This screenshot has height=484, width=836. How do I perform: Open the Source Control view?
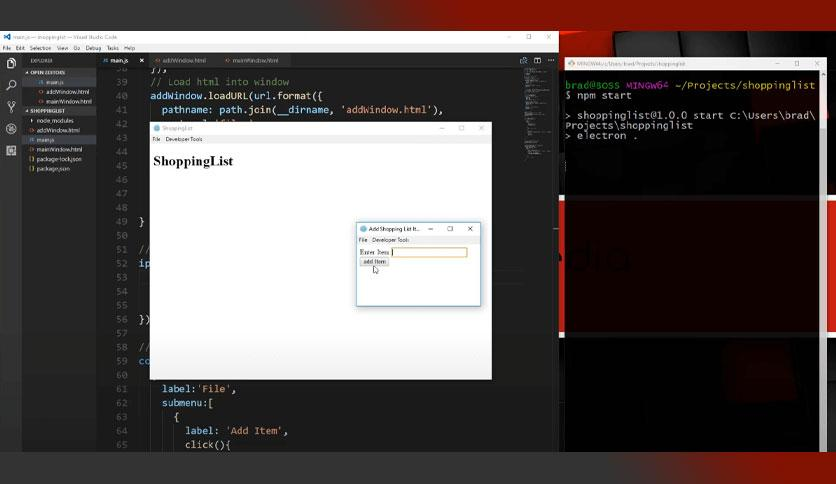11,107
